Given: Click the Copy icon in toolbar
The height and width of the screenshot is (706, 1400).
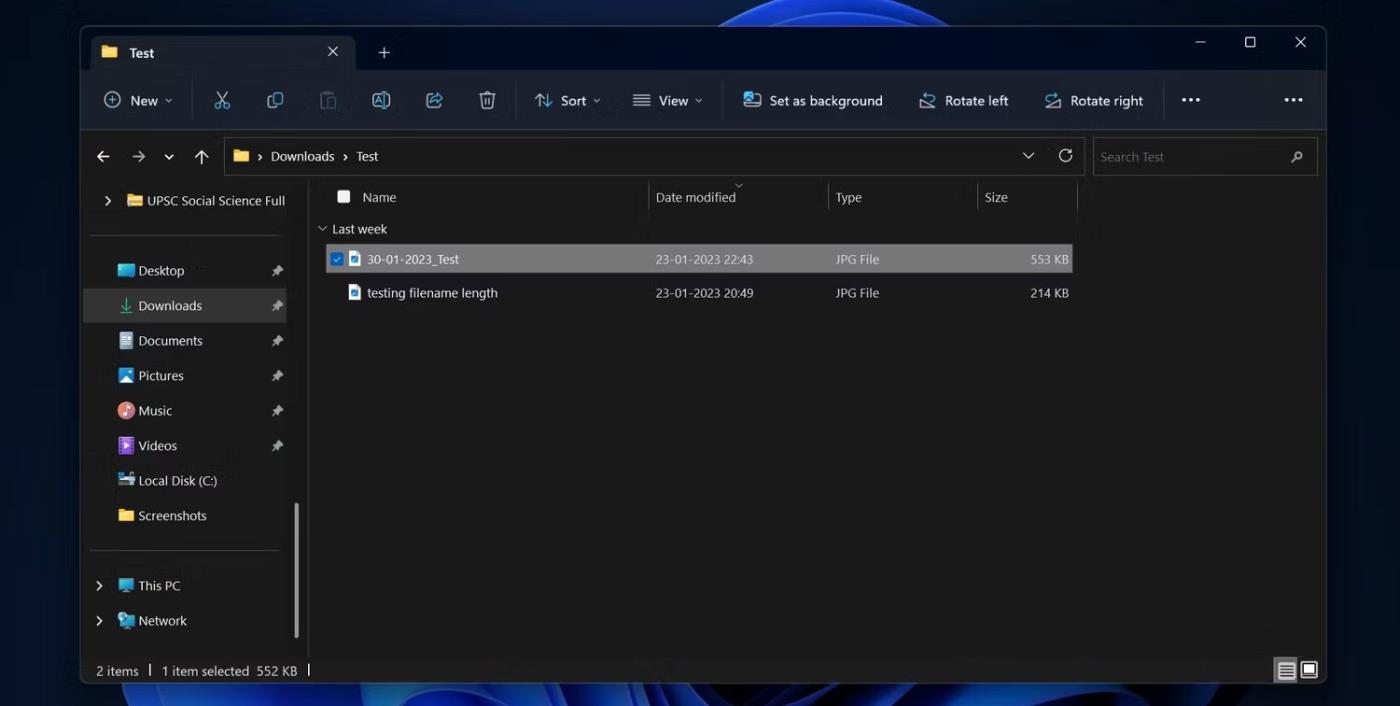Looking at the screenshot, I should [x=275, y=100].
